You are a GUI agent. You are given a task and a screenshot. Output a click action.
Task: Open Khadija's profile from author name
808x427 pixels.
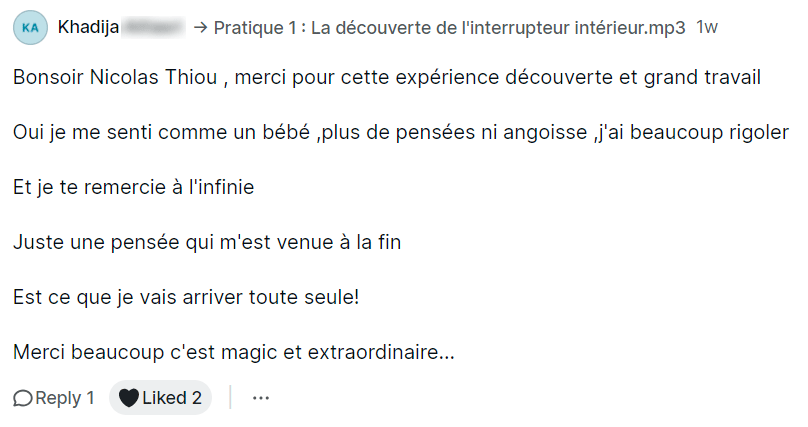point(87,27)
